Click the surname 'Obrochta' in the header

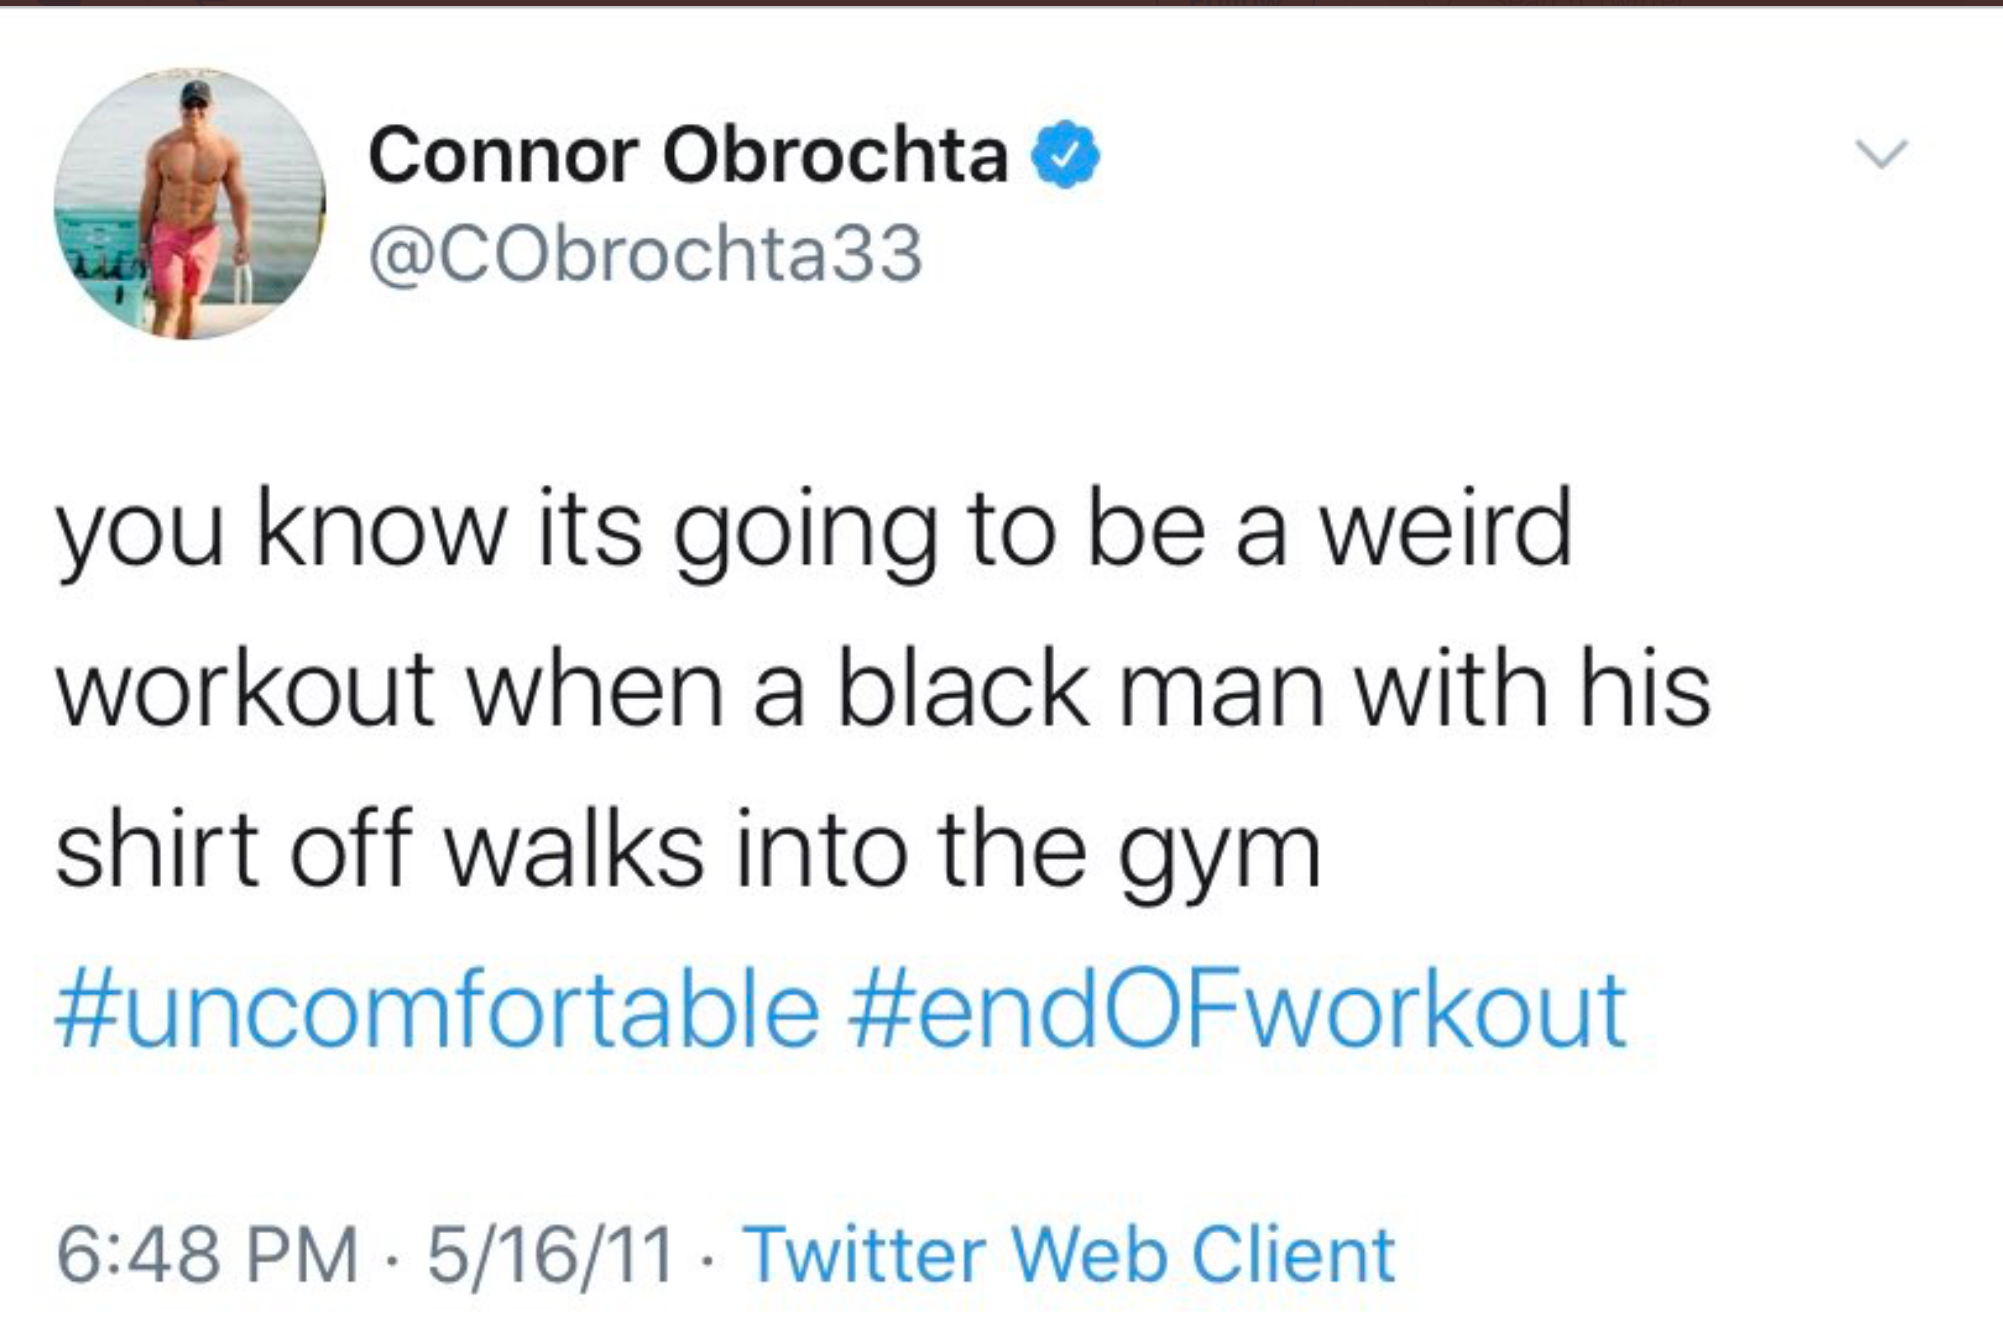click(836, 156)
